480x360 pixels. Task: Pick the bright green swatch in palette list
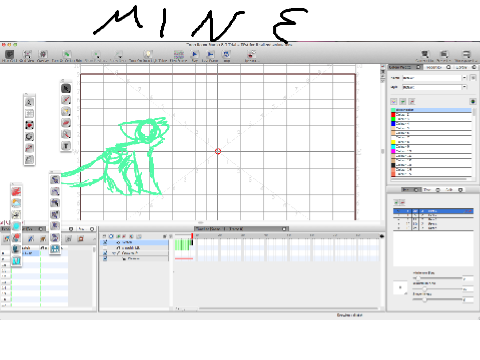click(x=393, y=119)
